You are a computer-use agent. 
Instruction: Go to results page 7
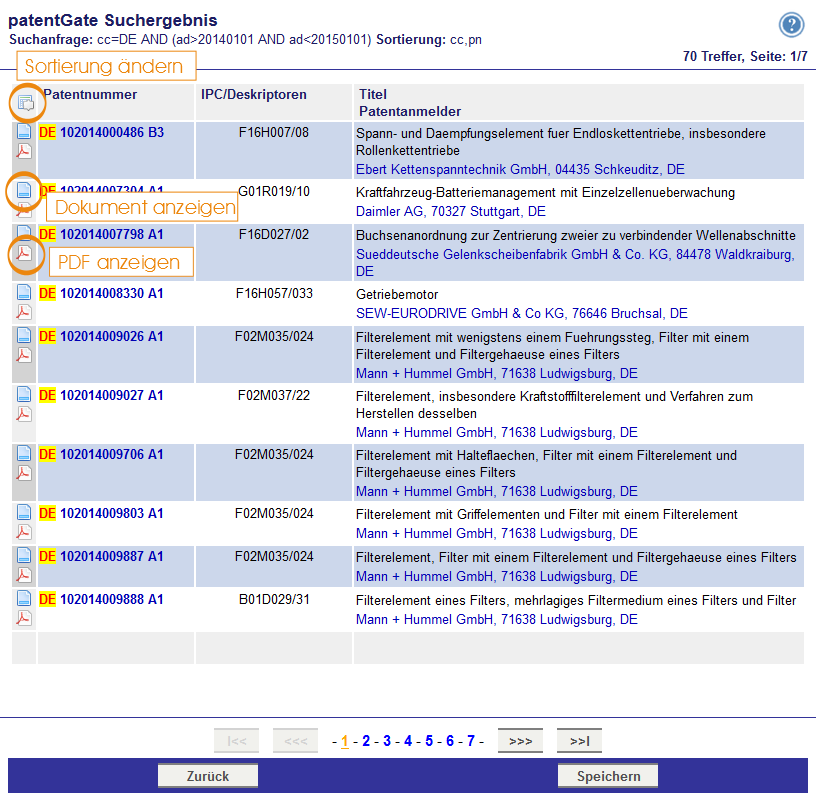click(471, 741)
